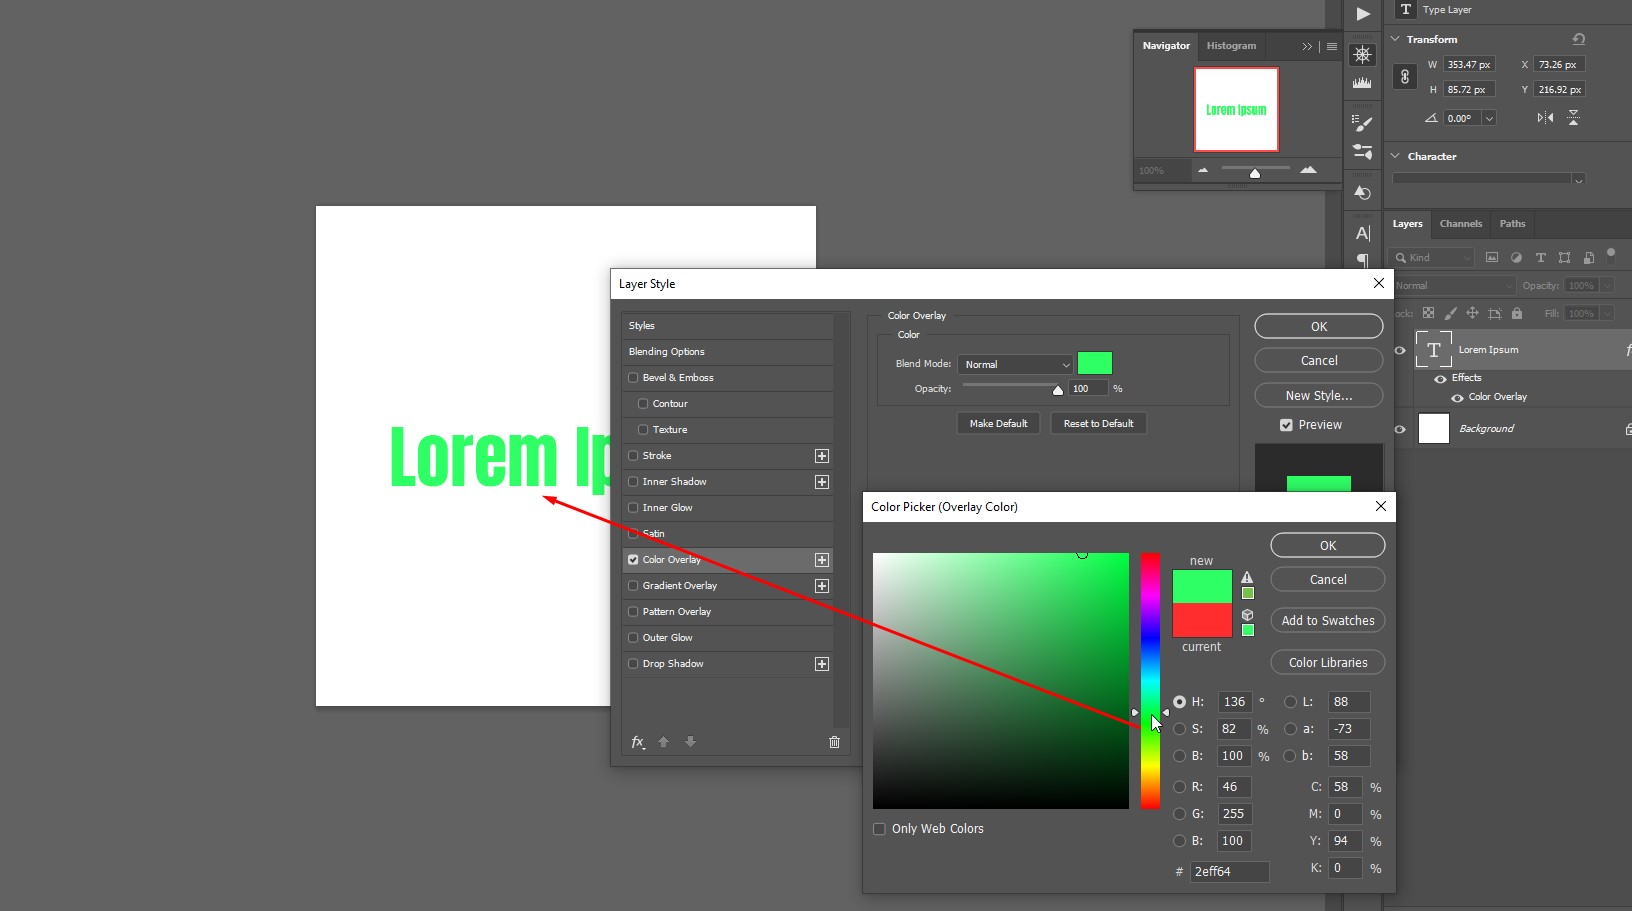
Task: Click the Add to Swatches button
Action: pyautogui.click(x=1327, y=621)
